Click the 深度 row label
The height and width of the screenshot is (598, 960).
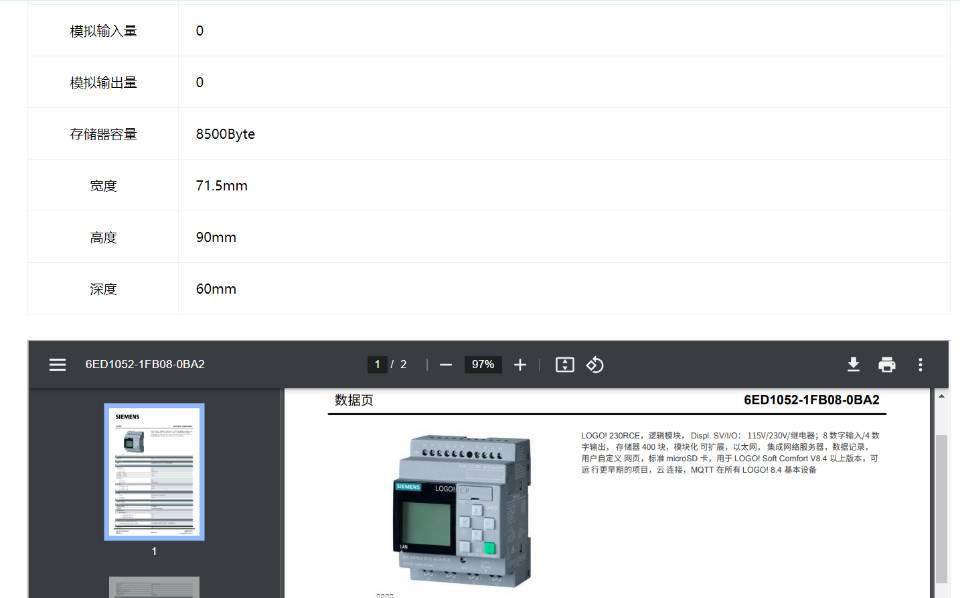pyautogui.click(x=103, y=289)
